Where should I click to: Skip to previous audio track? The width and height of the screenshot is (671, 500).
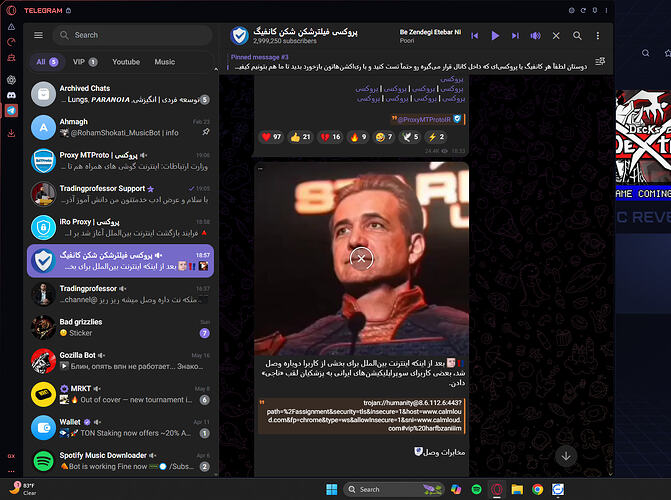[475, 36]
